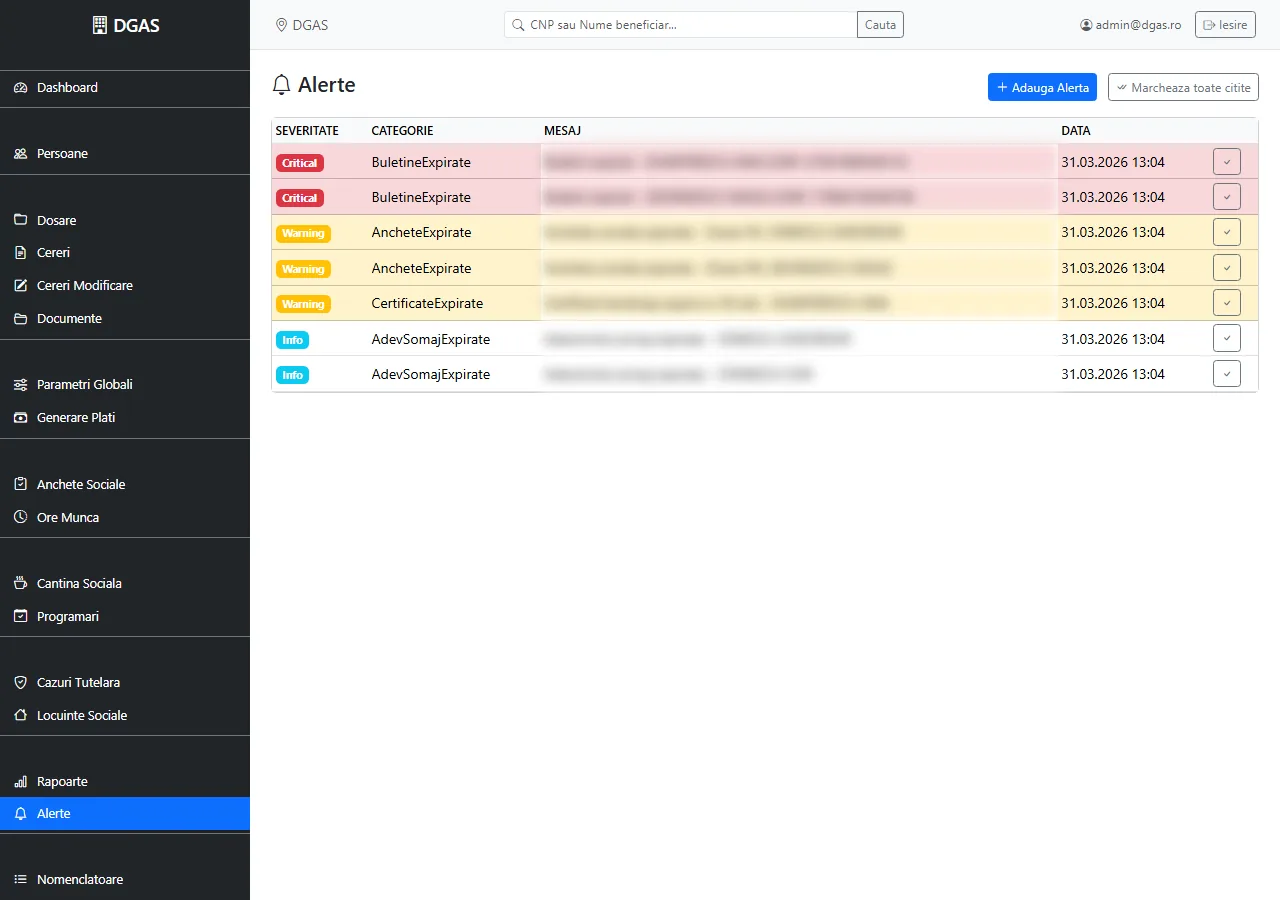
Task: Click the MESAJ column header
Action: (x=562, y=131)
